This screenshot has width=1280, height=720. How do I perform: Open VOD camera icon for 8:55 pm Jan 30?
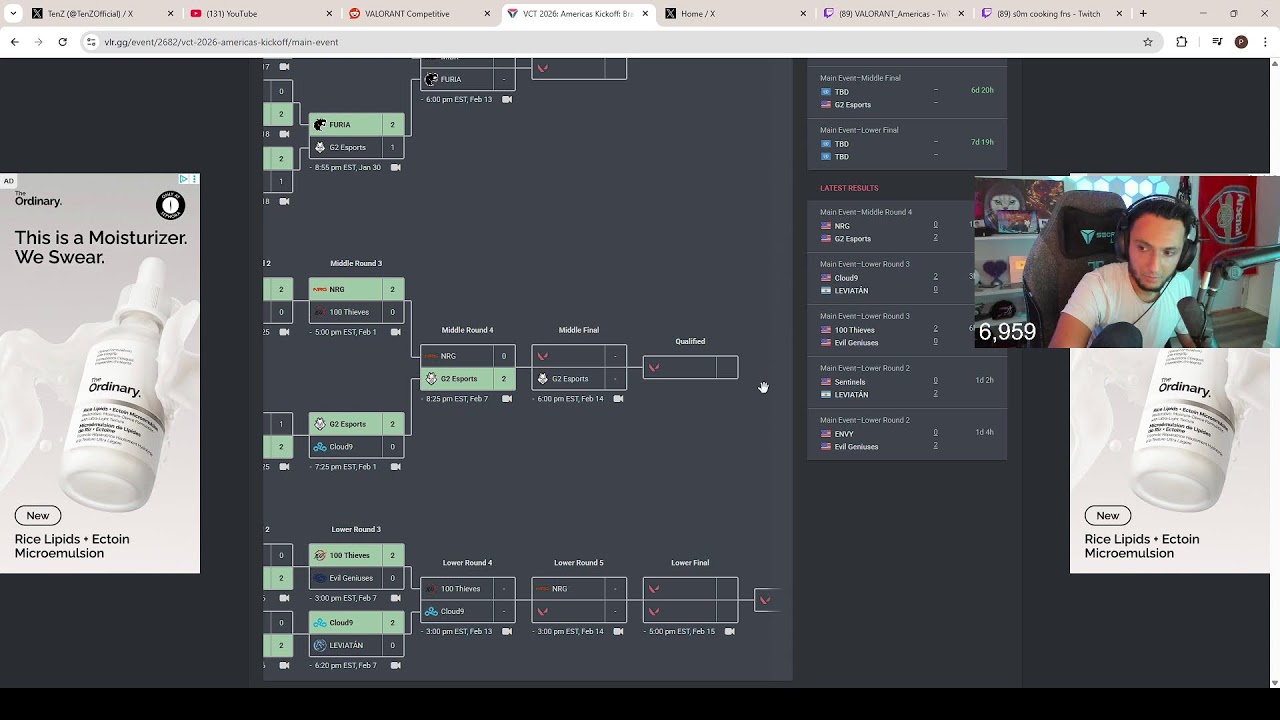(x=396, y=167)
